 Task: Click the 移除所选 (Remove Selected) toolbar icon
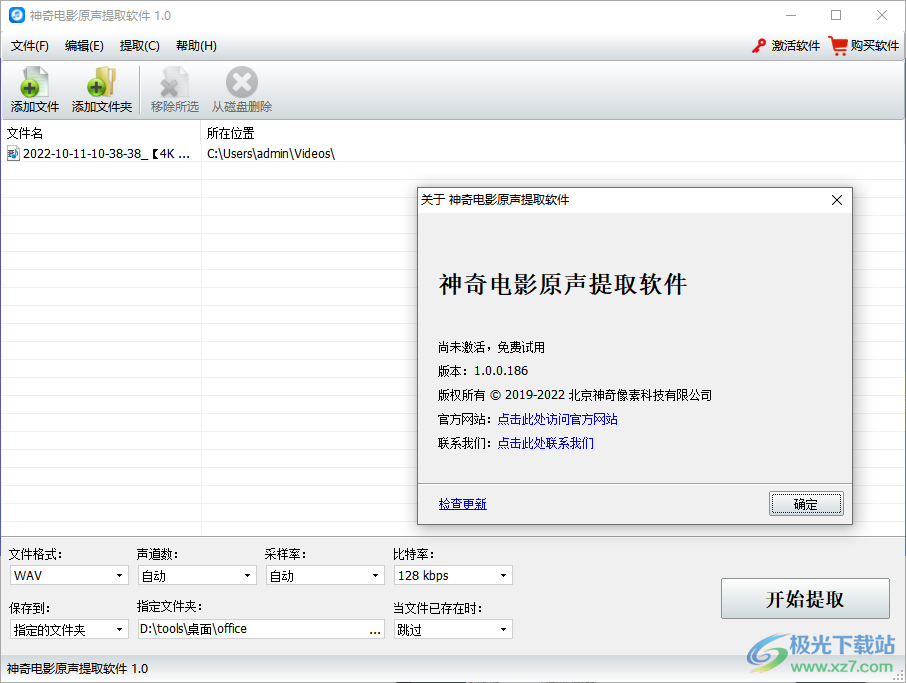(x=175, y=83)
